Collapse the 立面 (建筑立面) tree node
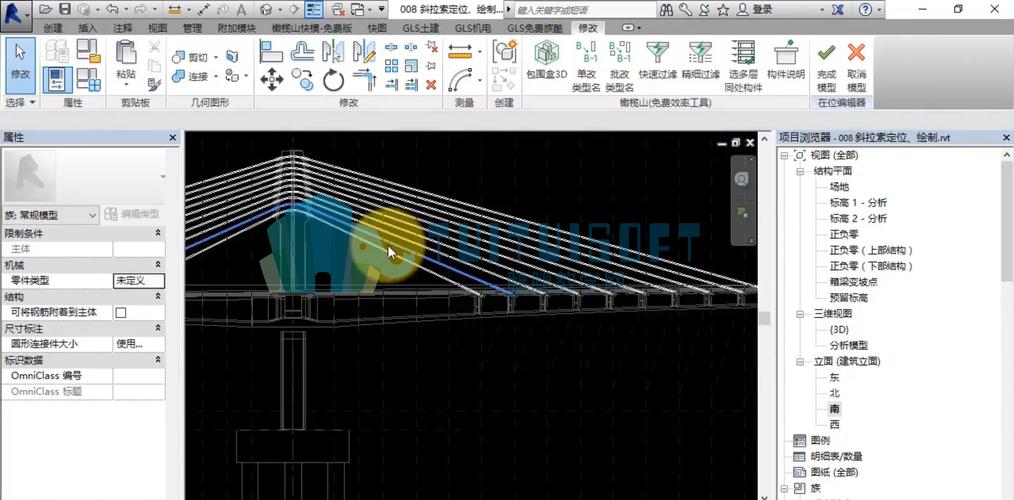 point(800,362)
